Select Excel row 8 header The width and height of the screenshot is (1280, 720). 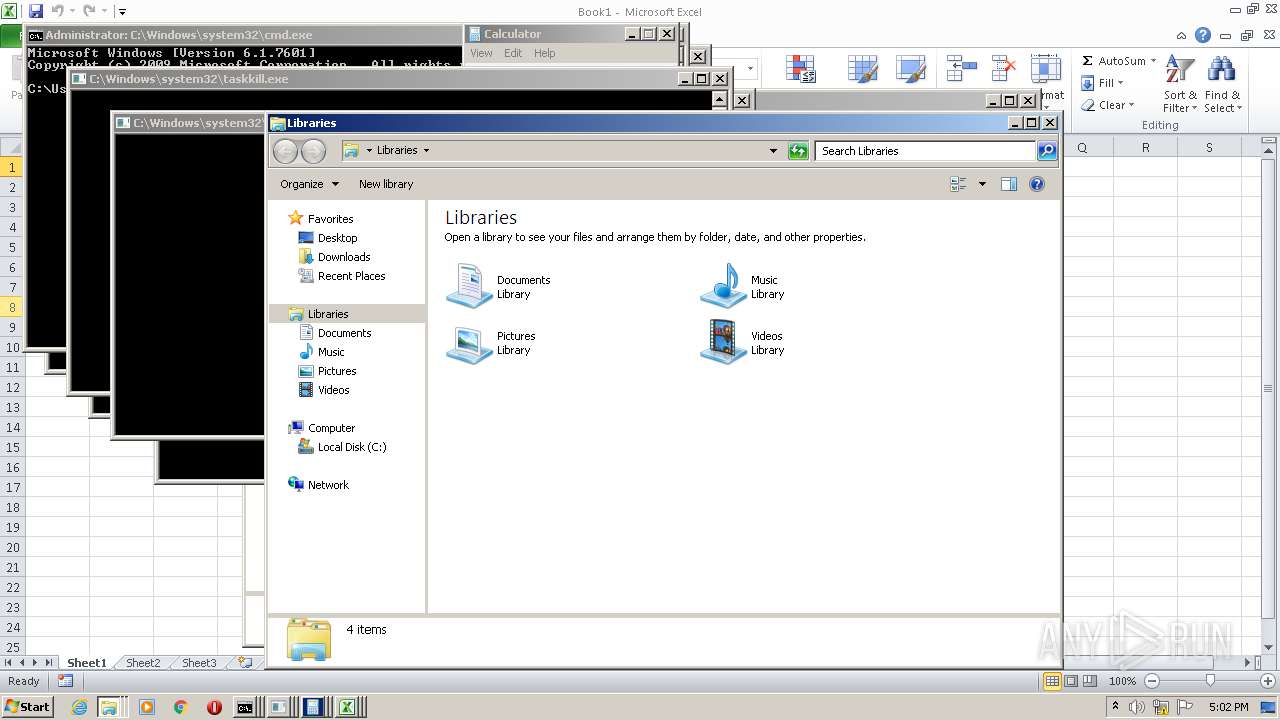(12, 307)
